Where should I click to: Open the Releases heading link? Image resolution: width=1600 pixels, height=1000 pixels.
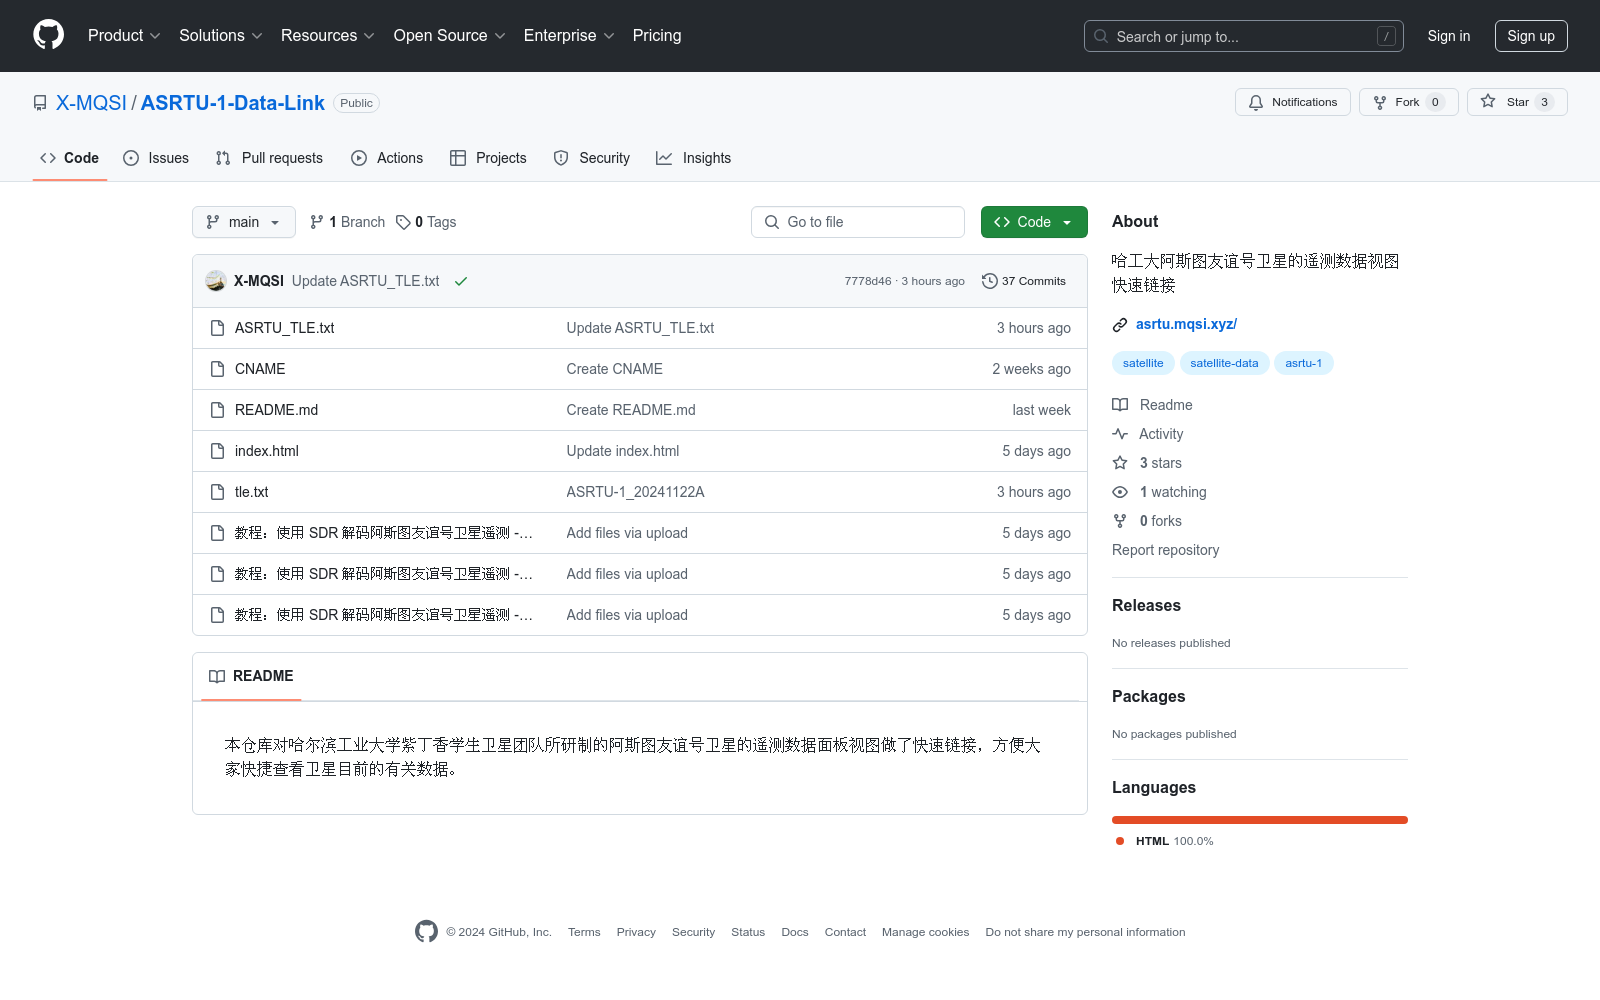(1146, 605)
